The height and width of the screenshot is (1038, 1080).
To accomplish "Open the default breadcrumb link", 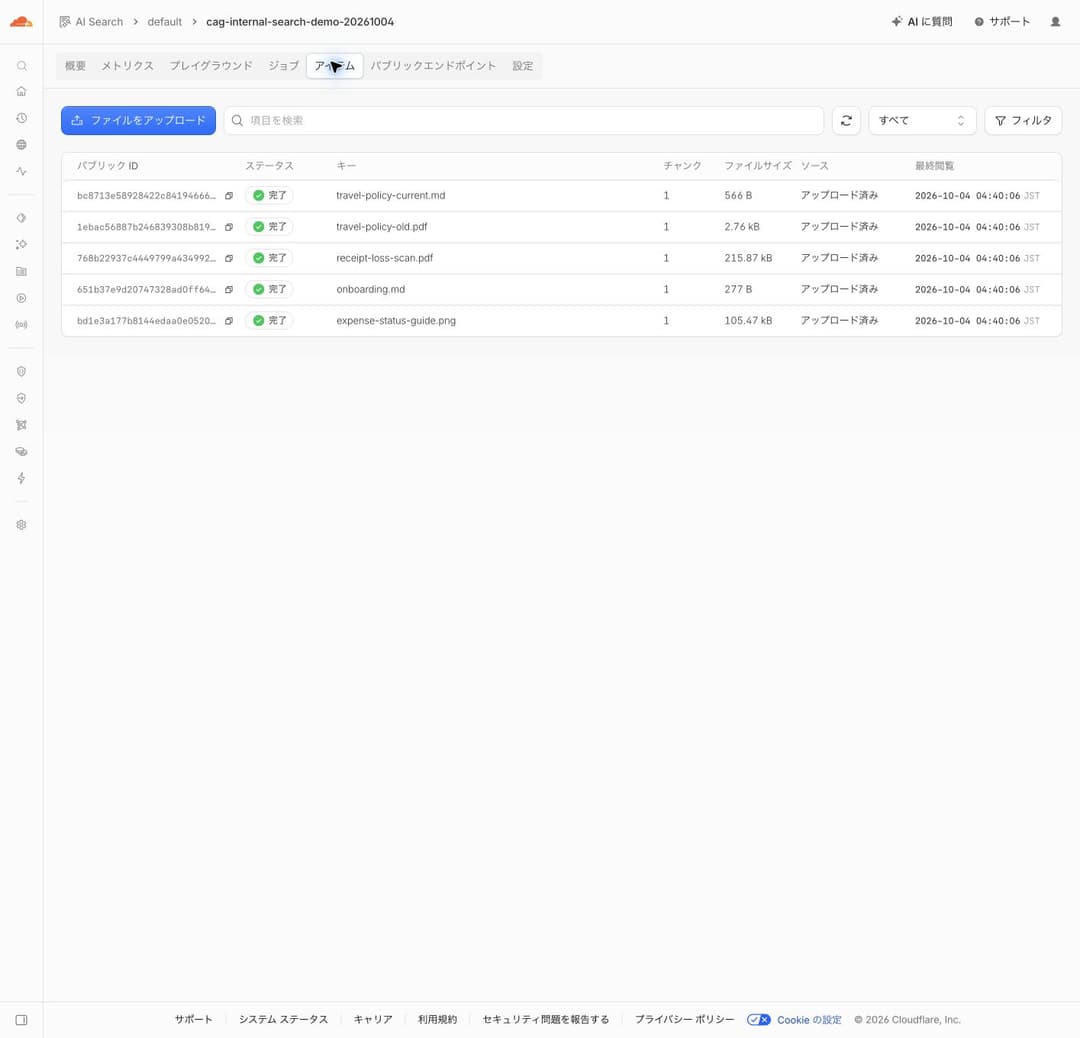I will tap(165, 22).
